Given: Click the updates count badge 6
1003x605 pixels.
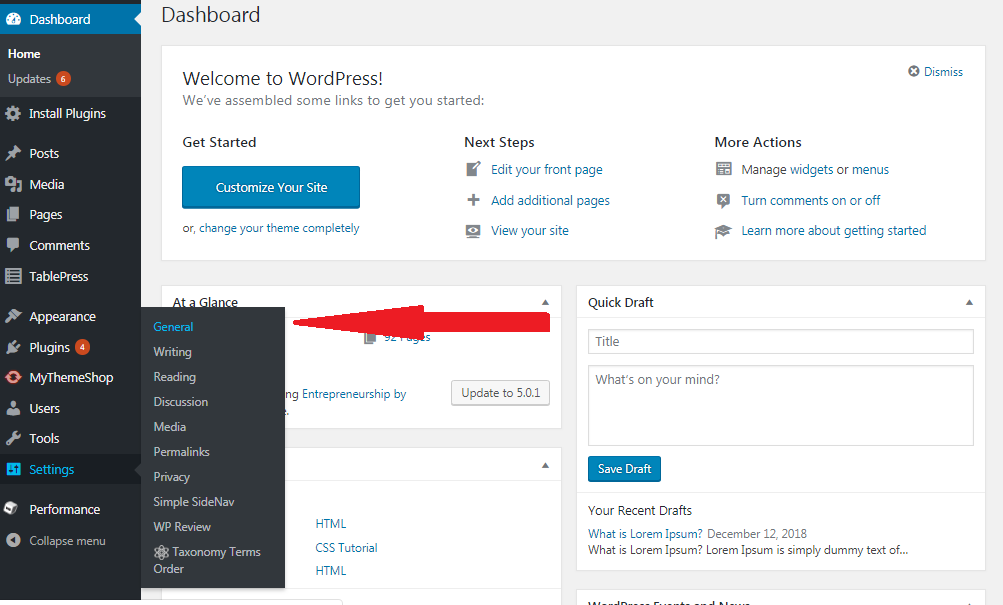Looking at the screenshot, I should (63, 79).
